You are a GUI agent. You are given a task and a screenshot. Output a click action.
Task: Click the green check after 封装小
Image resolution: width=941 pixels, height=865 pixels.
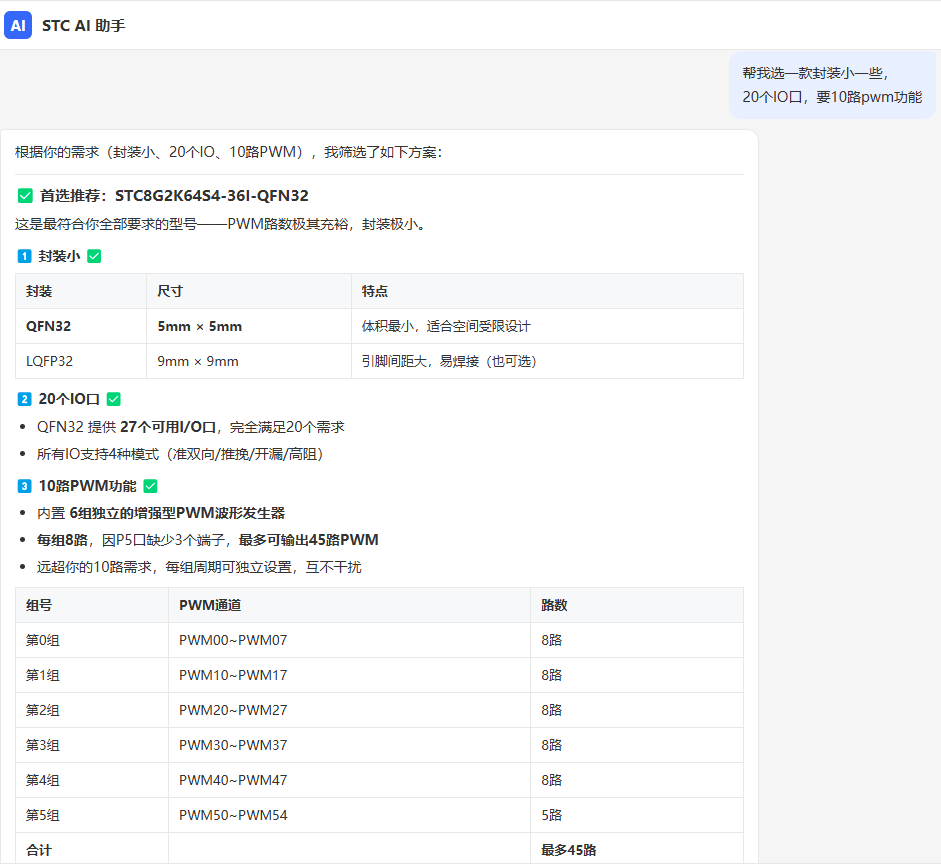click(x=94, y=256)
